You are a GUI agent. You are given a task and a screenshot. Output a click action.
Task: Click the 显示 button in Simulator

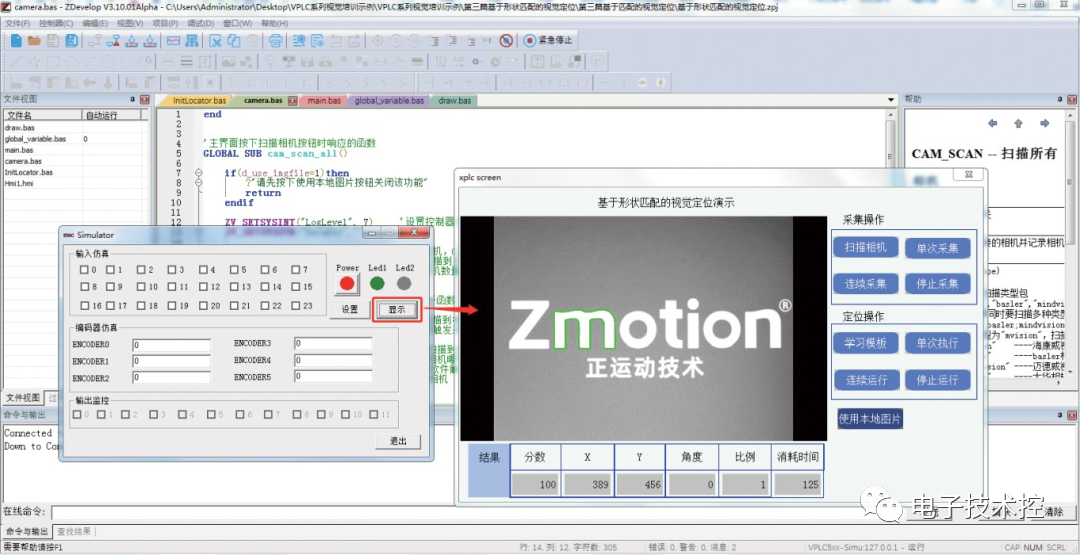tap(397, 310)
